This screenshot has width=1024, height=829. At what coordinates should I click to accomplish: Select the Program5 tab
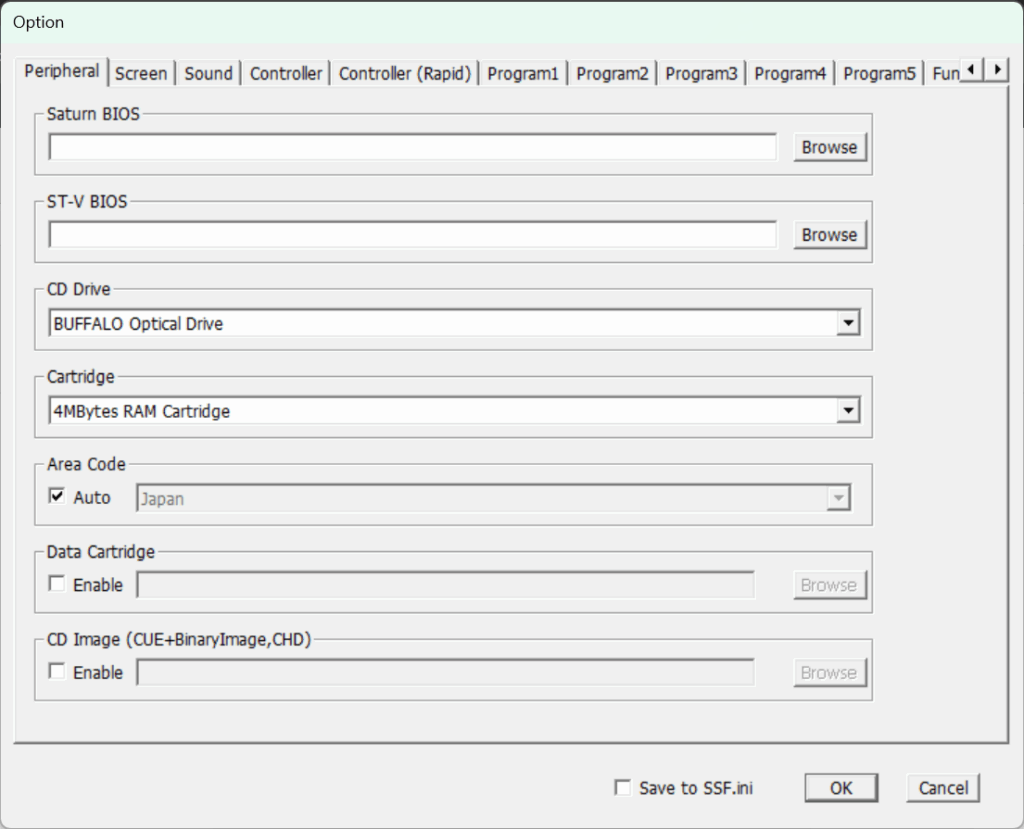[x=879, y=73]
